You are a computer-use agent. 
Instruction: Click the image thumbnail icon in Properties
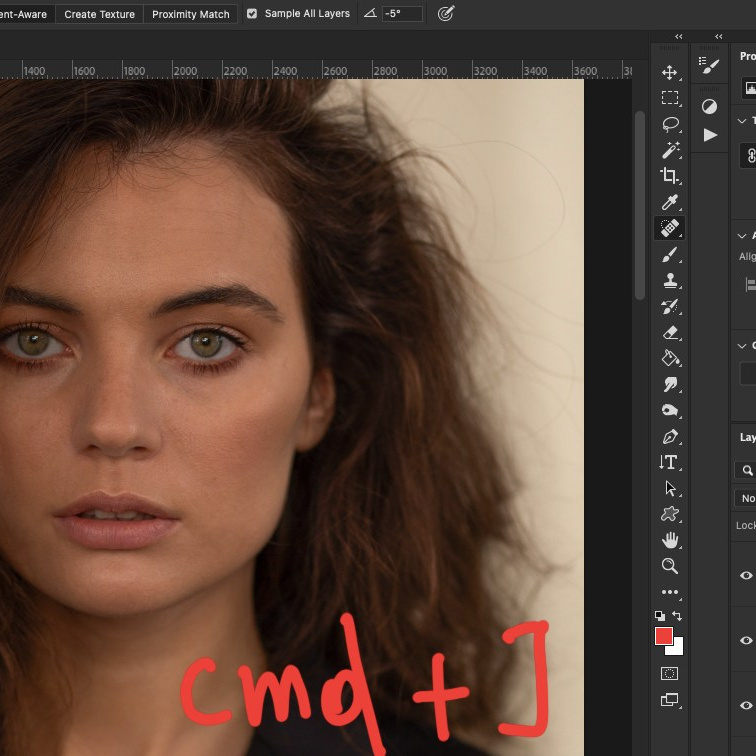[x=750, y=88]
